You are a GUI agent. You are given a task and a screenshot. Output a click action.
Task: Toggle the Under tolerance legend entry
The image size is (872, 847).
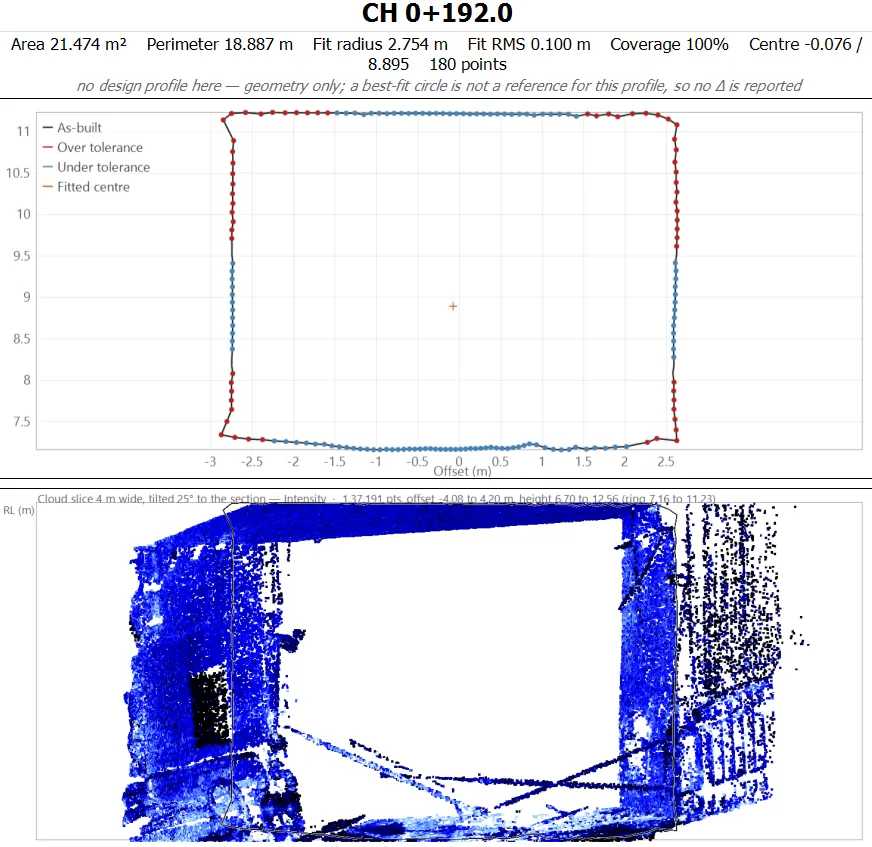[97, 167]
